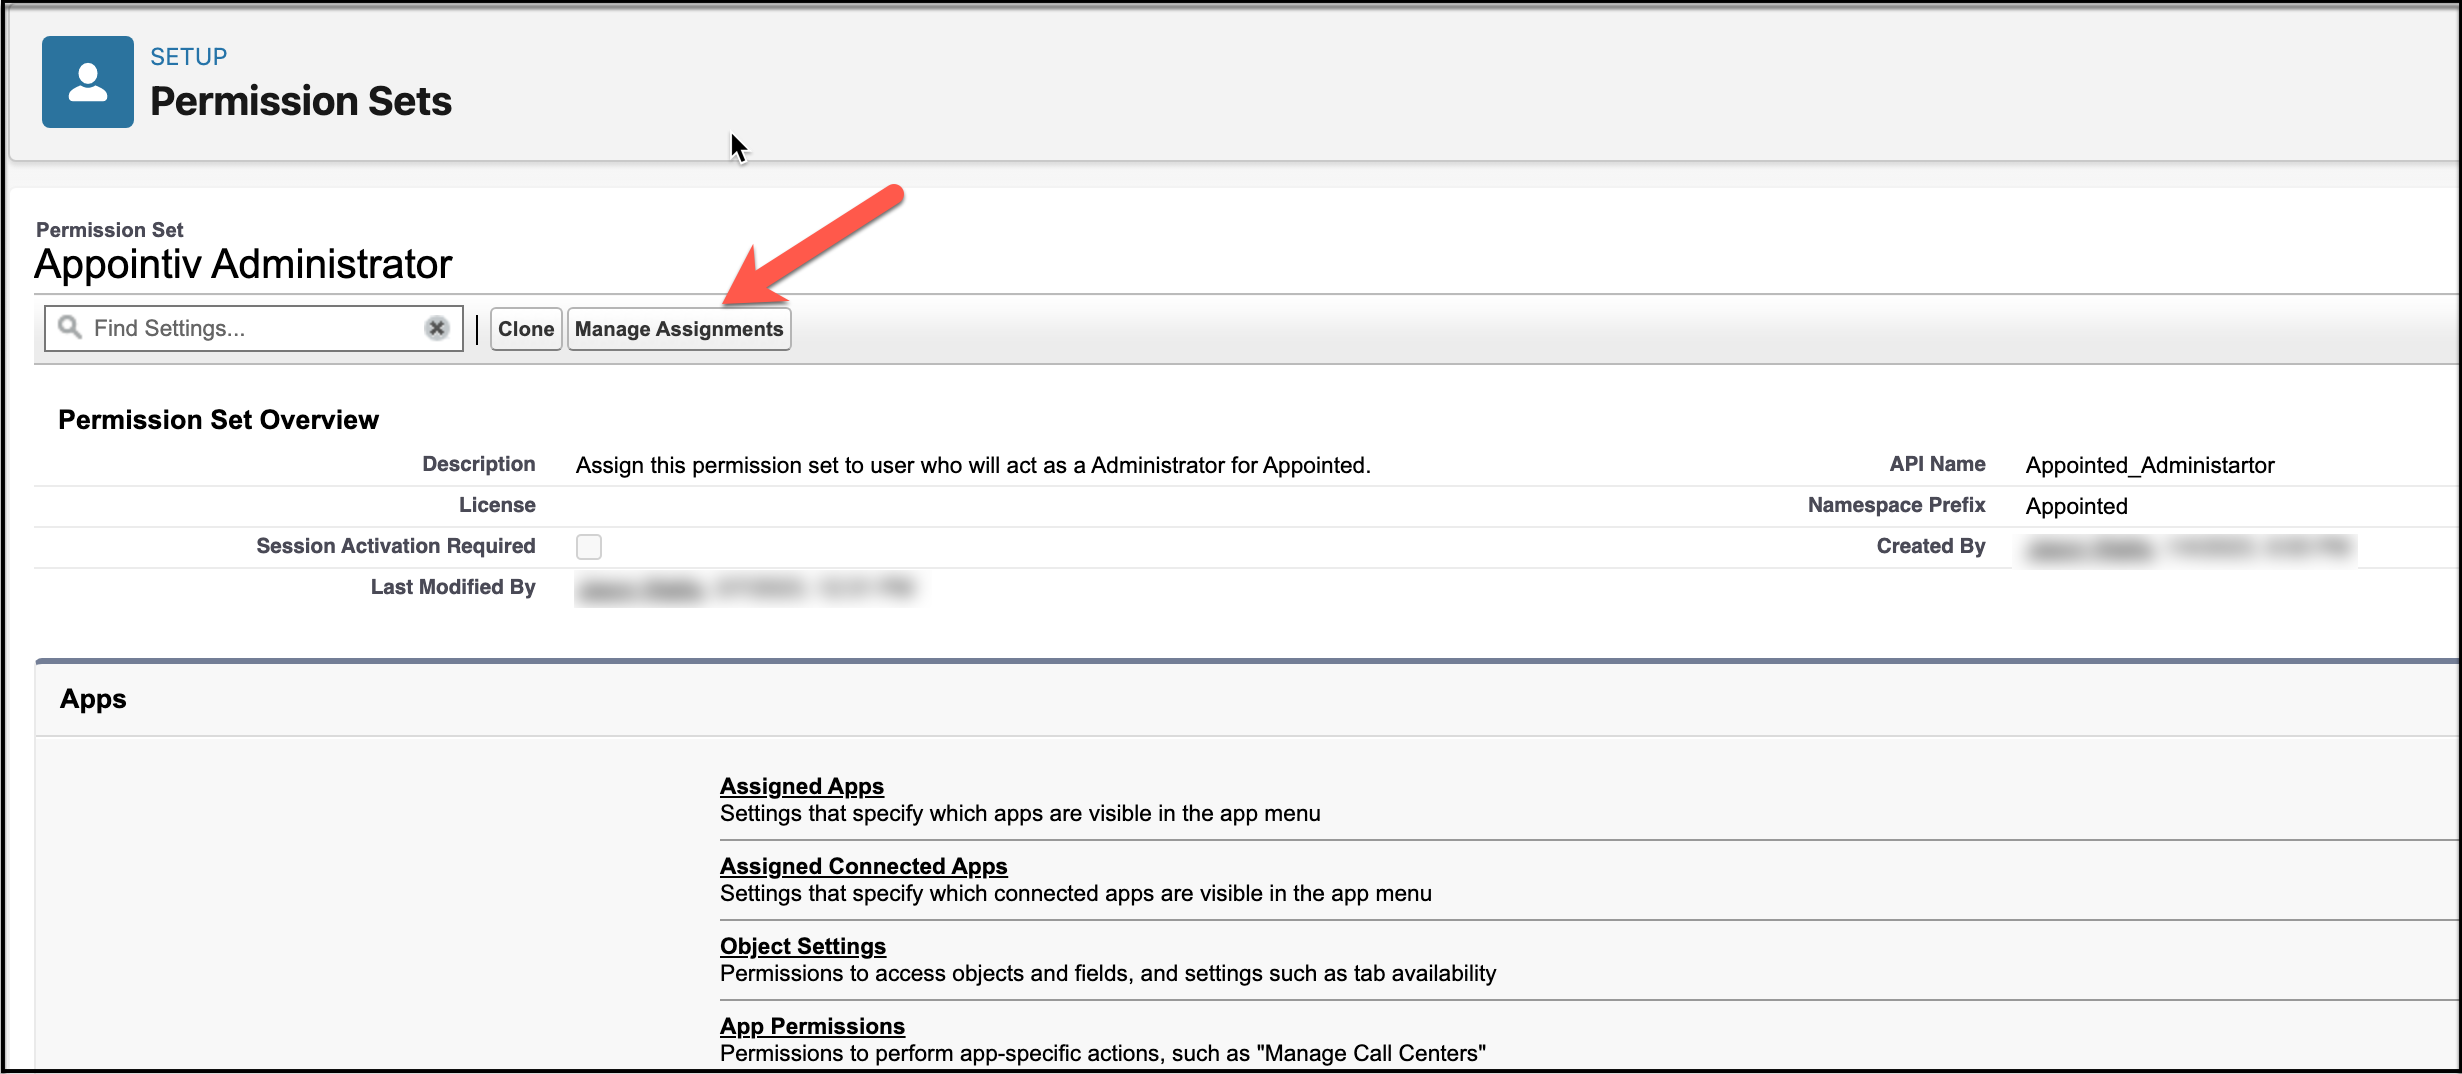Click the small Permission Set label above the heading
This screenshot has width=2462, height=1074.
pos(110,230)
